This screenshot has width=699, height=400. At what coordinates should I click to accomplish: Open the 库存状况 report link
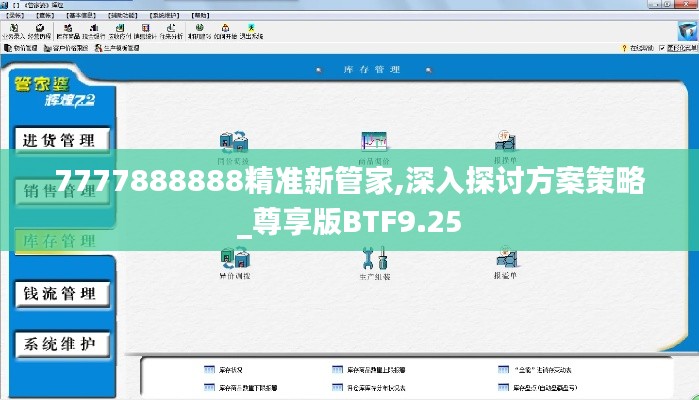click(226, 368)
